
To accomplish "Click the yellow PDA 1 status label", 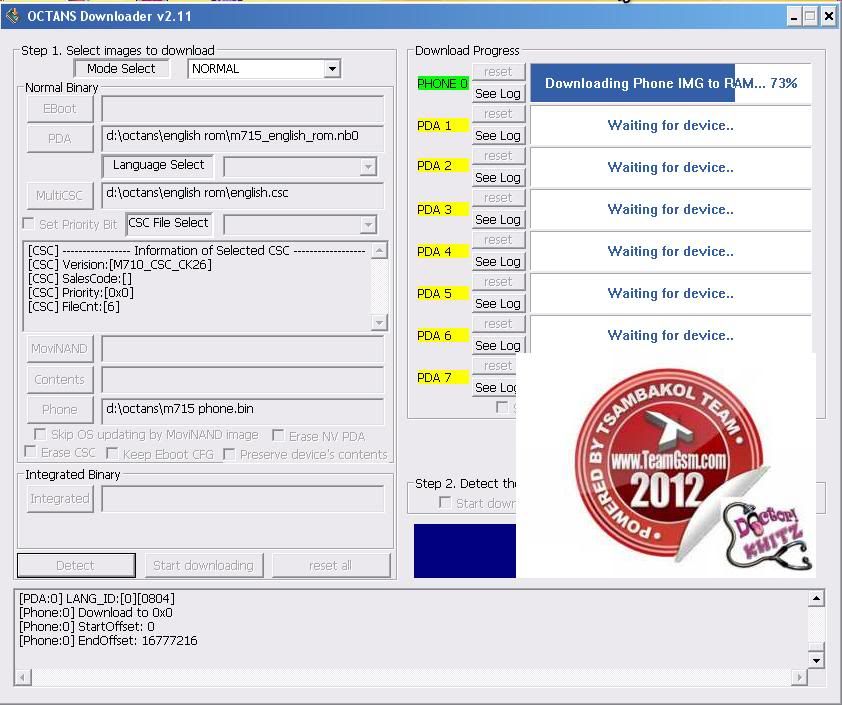I will [442, 126].
